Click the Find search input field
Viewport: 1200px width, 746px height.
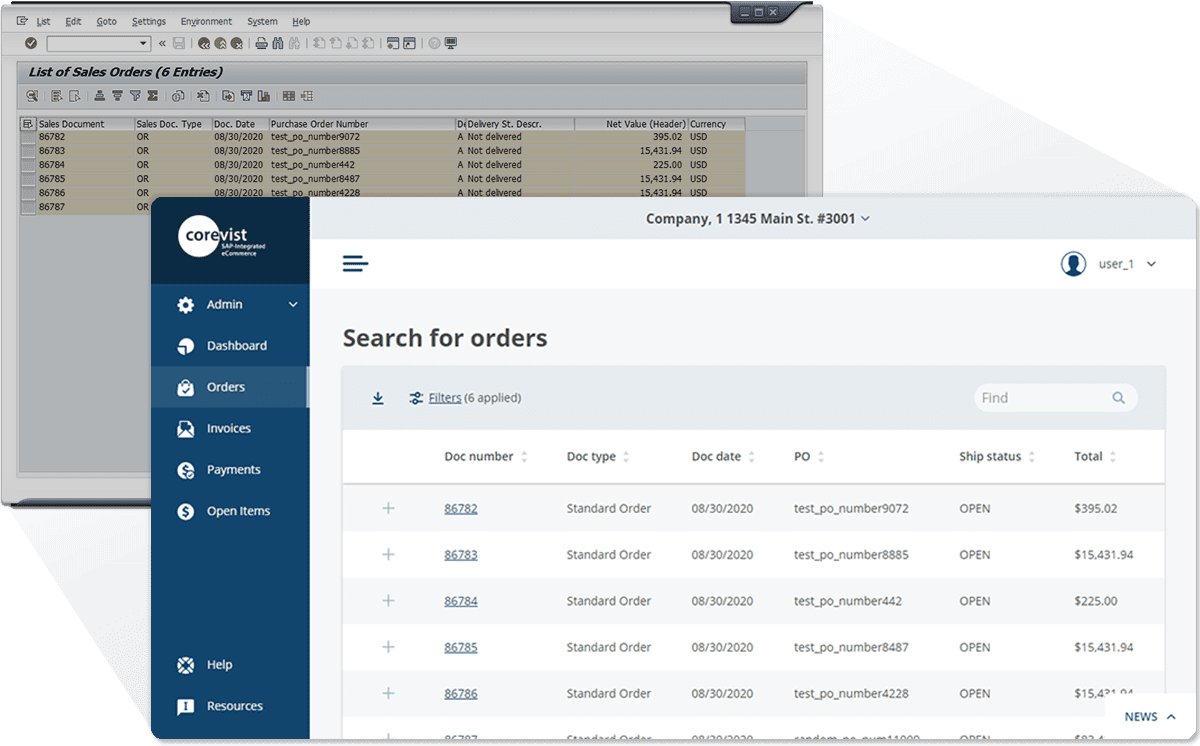click(1055, 398)
